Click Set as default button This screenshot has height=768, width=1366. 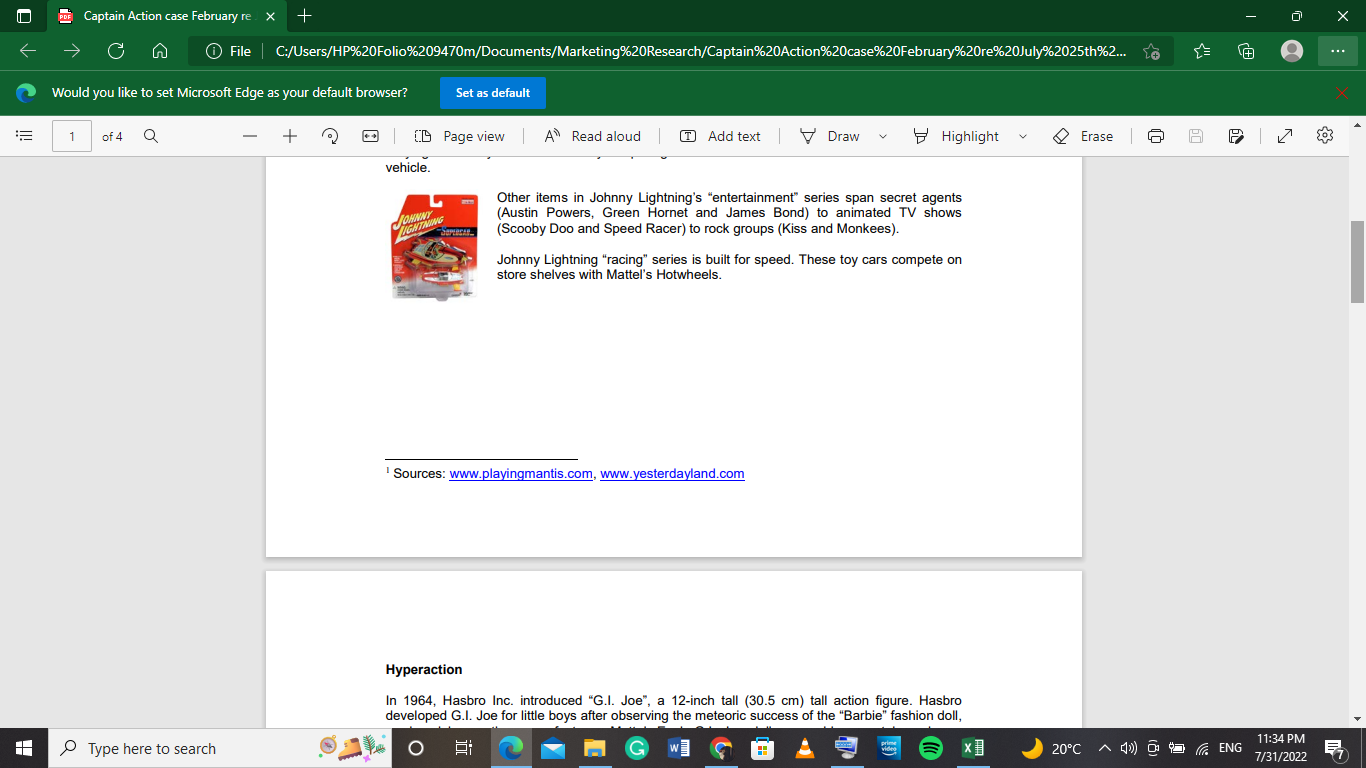click(493, 93)
